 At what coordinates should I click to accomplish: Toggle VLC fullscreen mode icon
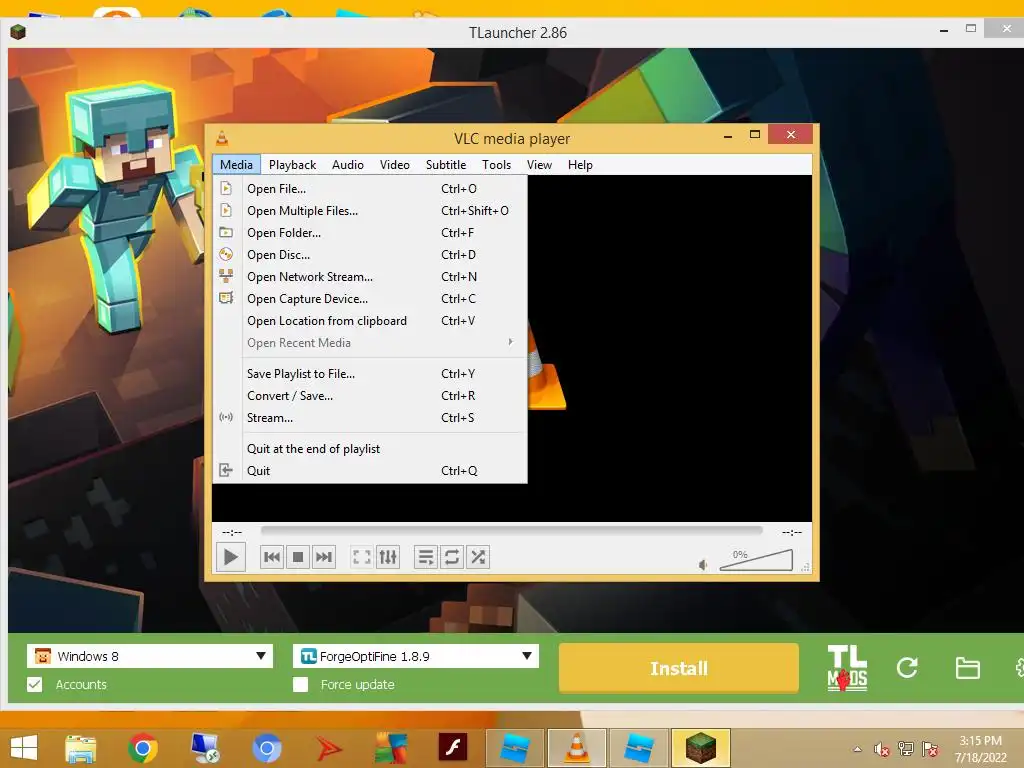pyautogui.click(x=361, y=557)
